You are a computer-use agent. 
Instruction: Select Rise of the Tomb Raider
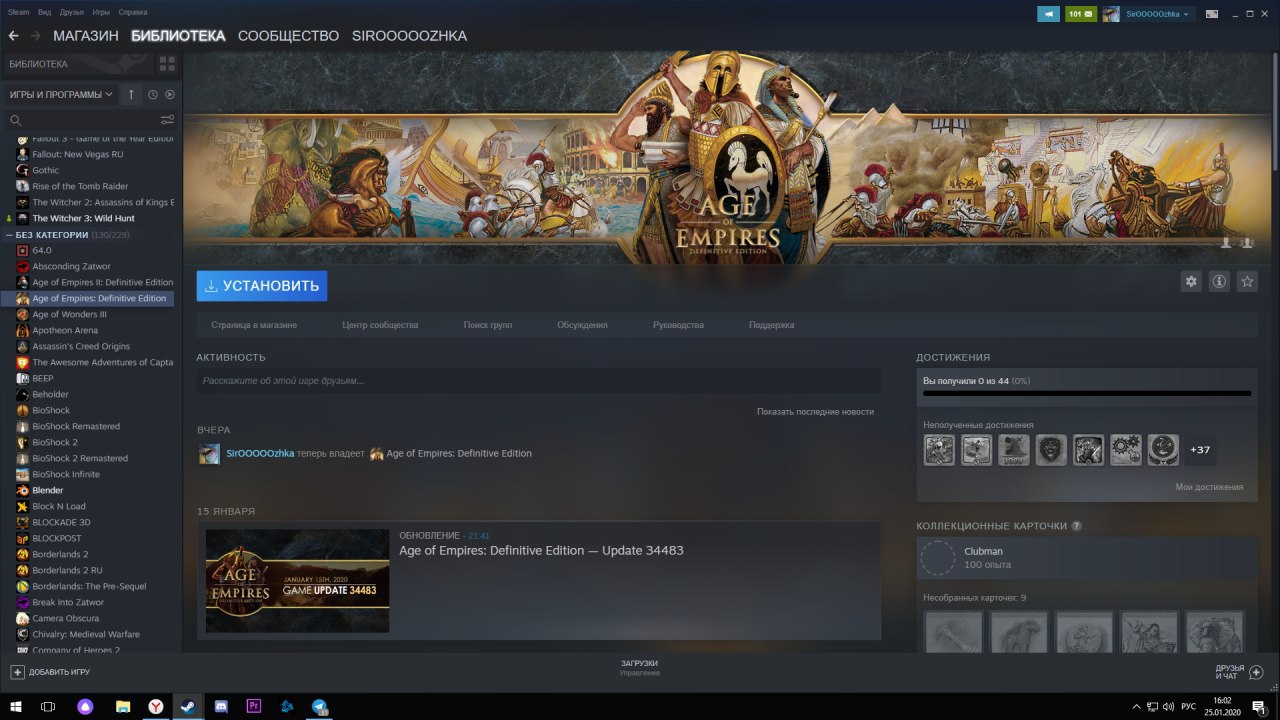pyautogui.click(x=80, y=186)
